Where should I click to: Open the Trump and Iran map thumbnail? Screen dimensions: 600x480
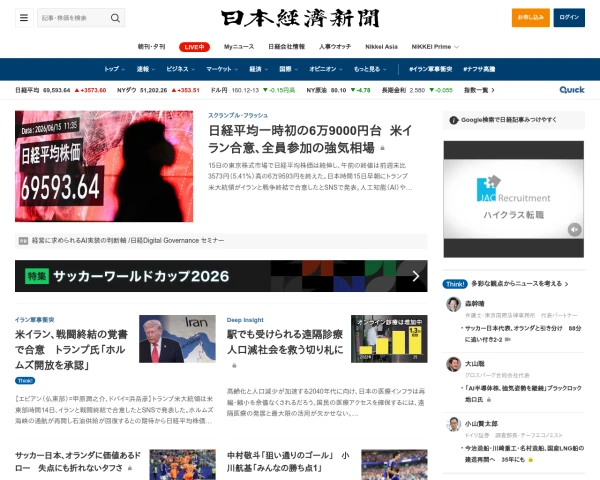click(x=177, y=339)
